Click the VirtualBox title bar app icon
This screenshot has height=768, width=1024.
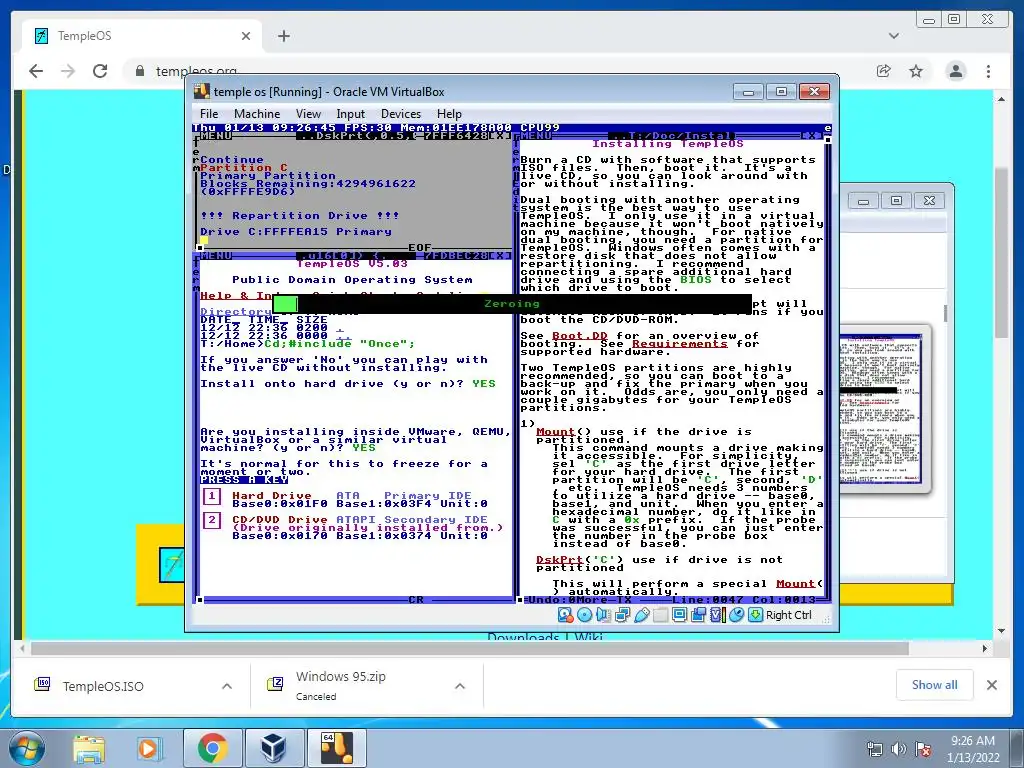pos(202,91)
